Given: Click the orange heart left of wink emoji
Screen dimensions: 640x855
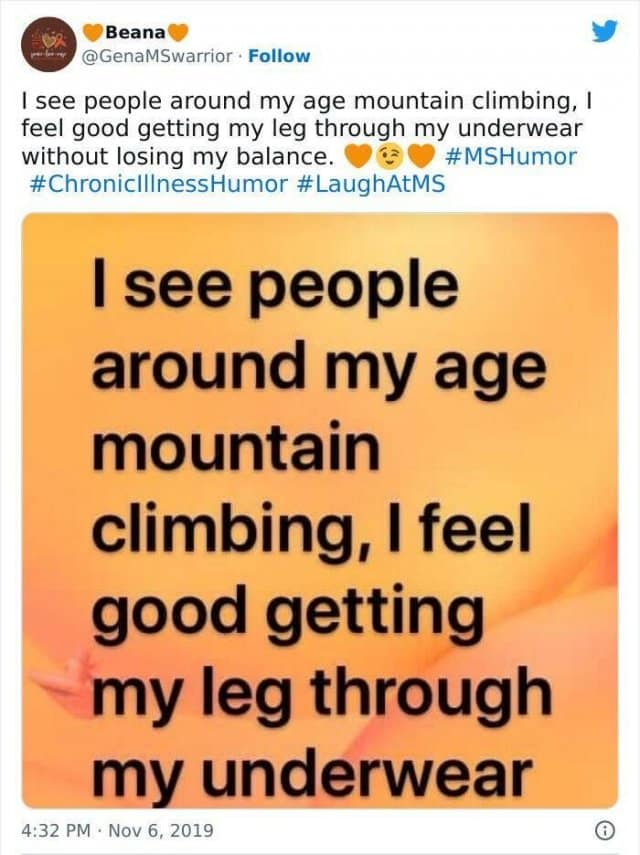Looking at the screenshot, I should point(356,157).
